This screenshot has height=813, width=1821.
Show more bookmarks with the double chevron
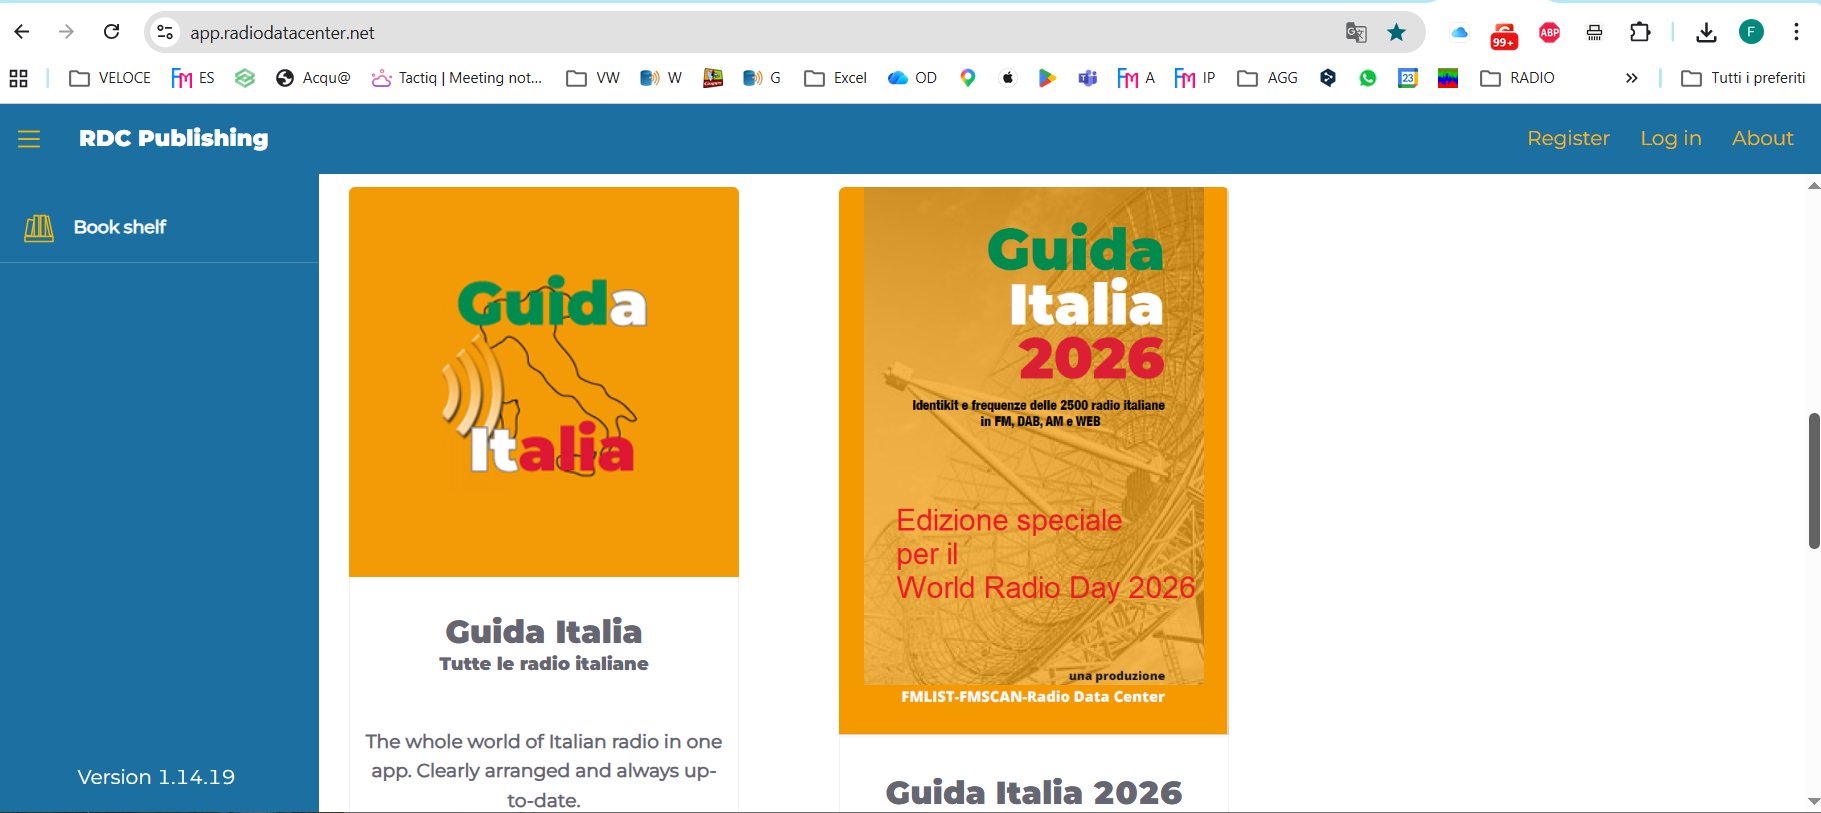click(x=1631, y=78)
